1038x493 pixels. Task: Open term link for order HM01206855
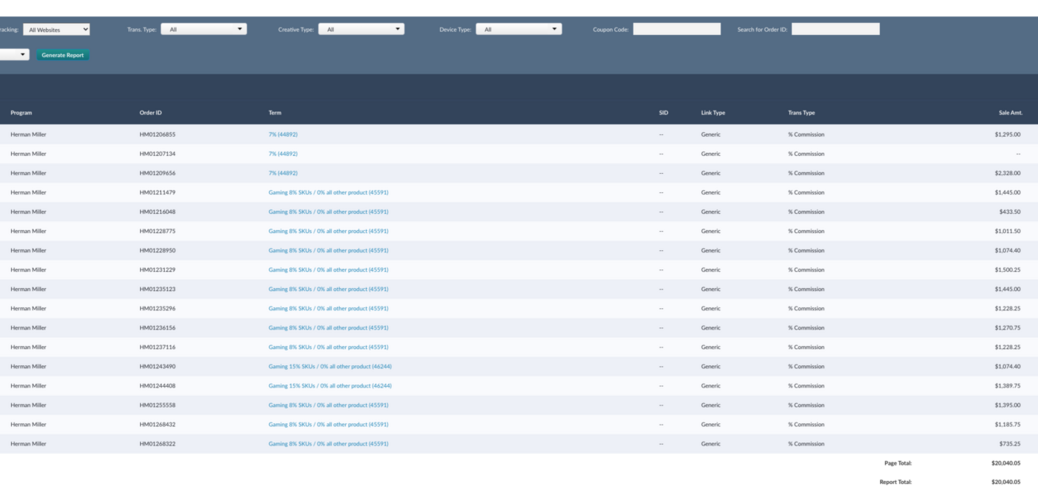pos(283,134)
